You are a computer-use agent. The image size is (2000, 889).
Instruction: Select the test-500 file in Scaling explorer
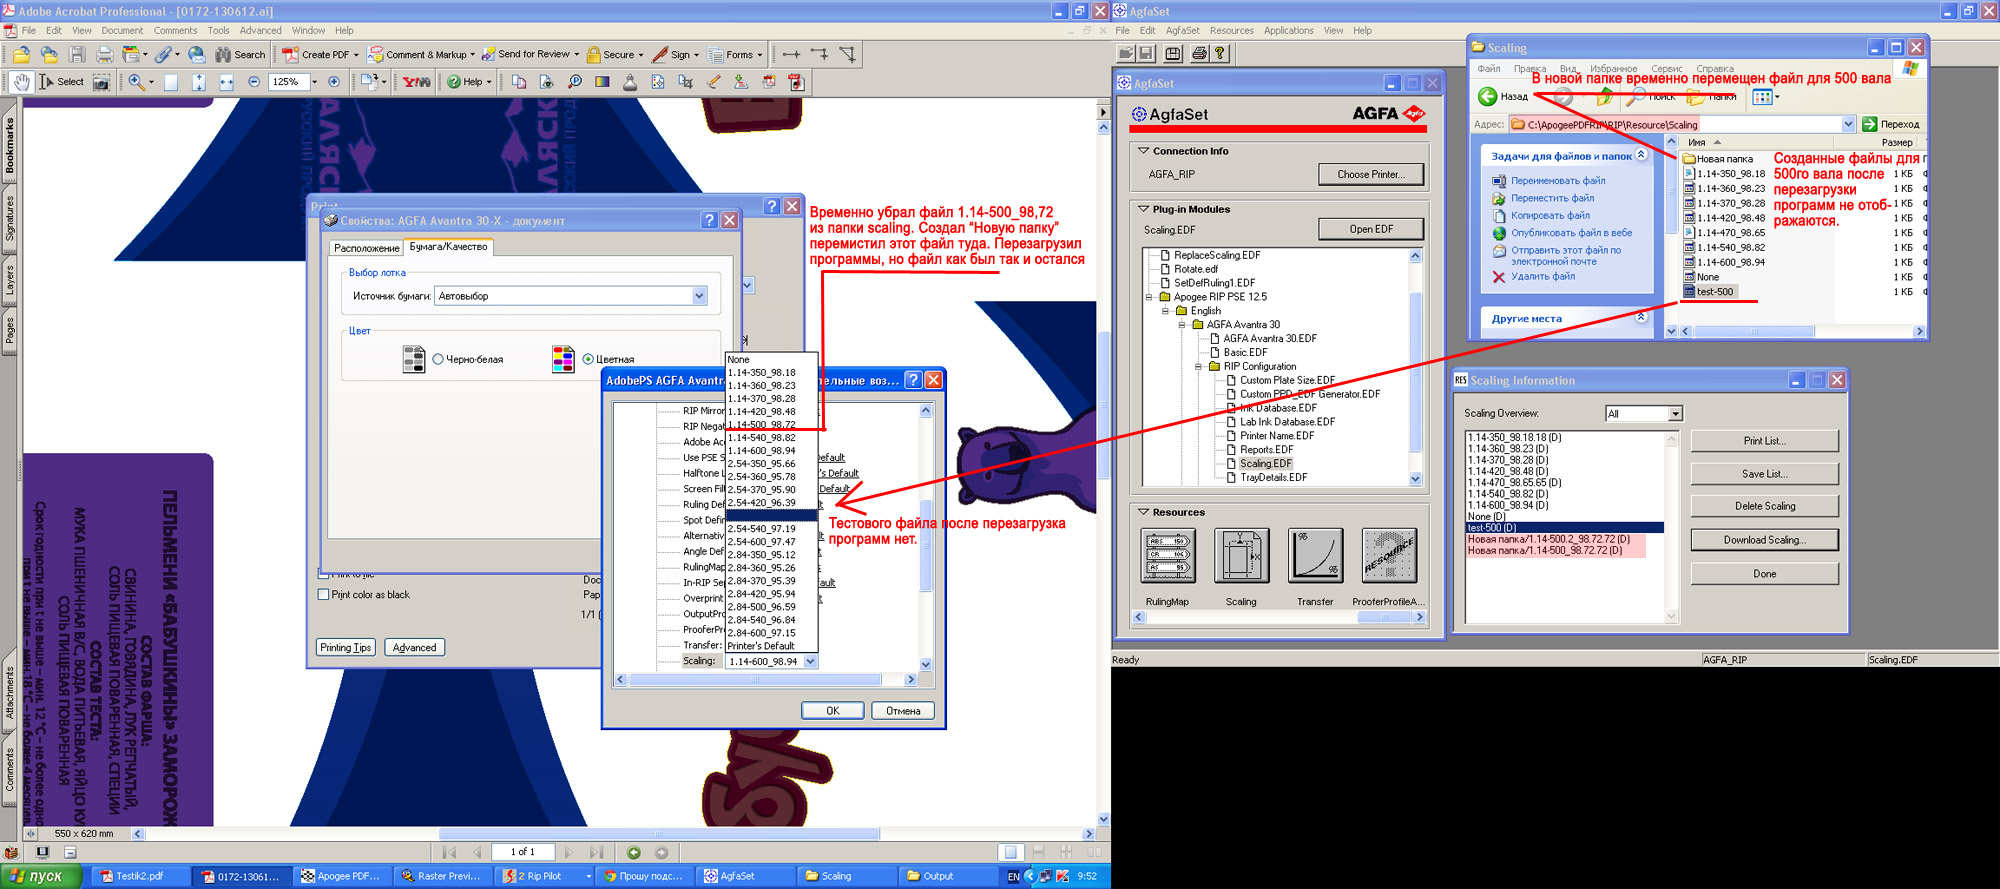click(x=1713, y=292)
